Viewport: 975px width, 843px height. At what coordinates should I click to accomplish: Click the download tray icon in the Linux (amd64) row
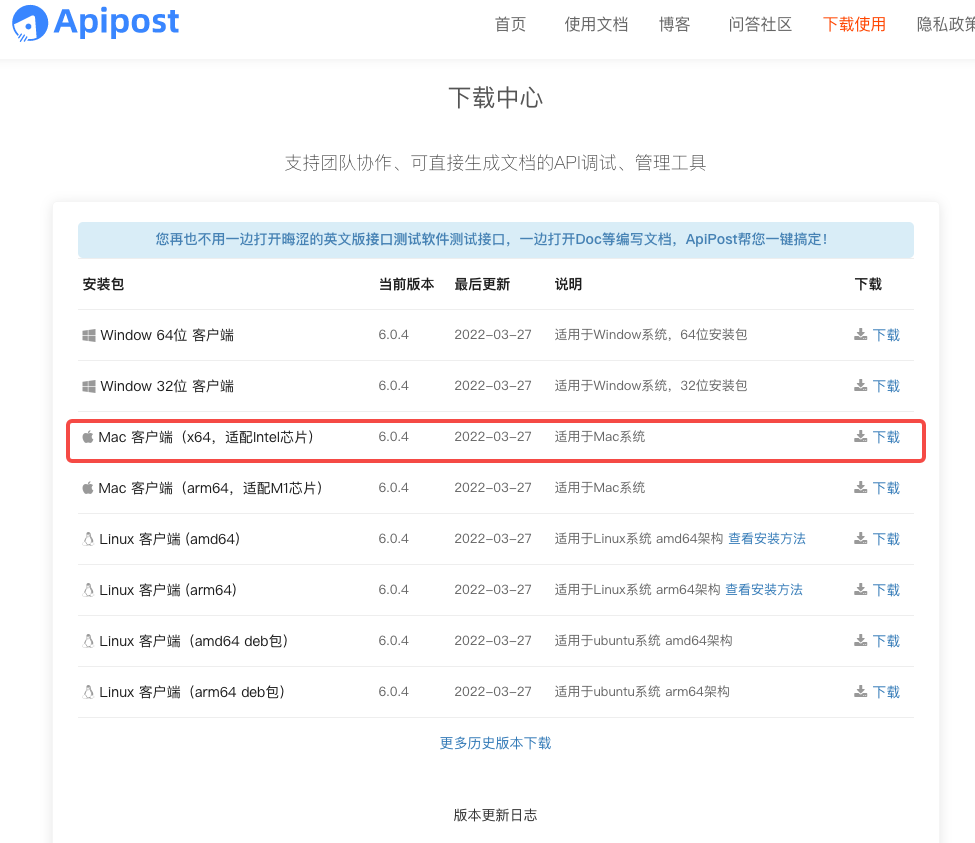(x=861, y=538)
